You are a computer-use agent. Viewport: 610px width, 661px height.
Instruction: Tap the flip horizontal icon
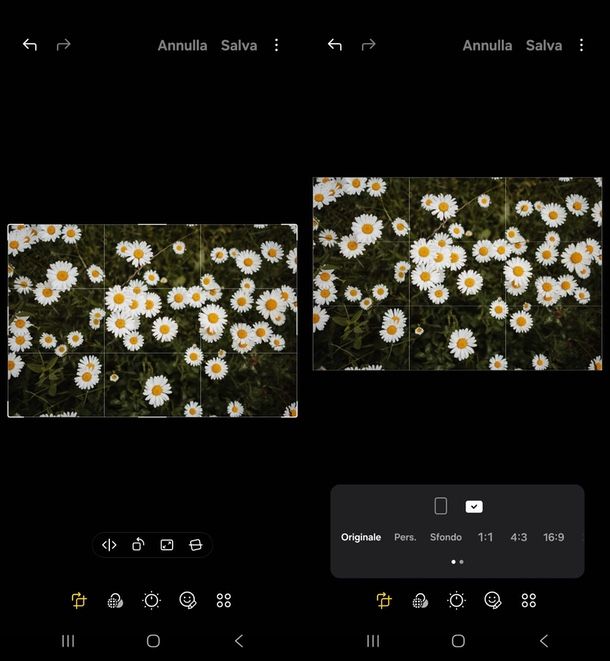(x=109, y=545)
